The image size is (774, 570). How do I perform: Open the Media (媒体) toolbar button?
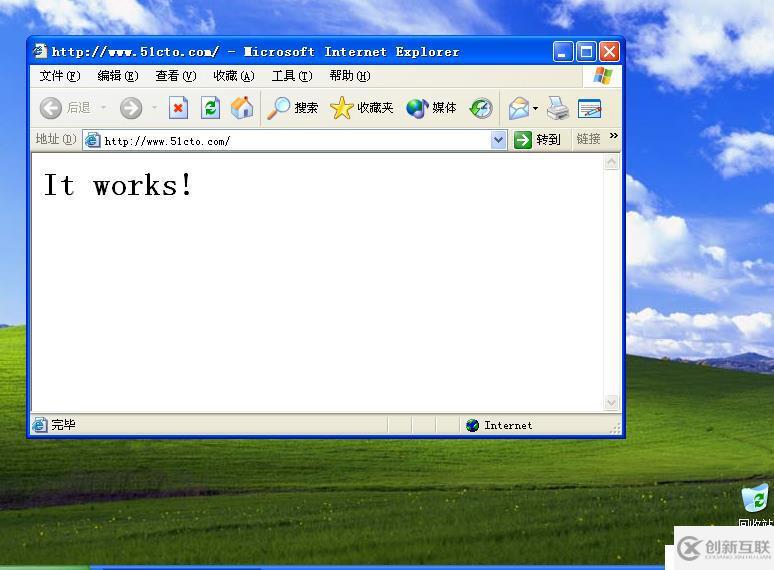(x=431, y=108)
